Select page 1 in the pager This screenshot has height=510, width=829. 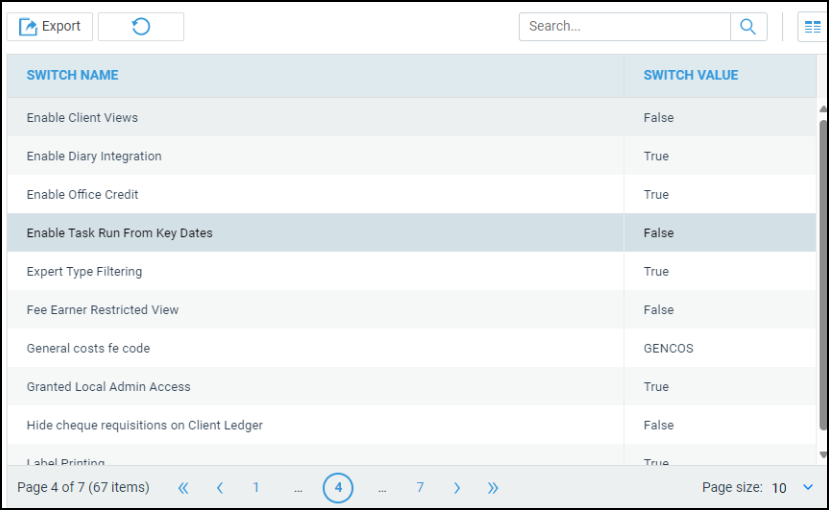[x=256, y=488]
